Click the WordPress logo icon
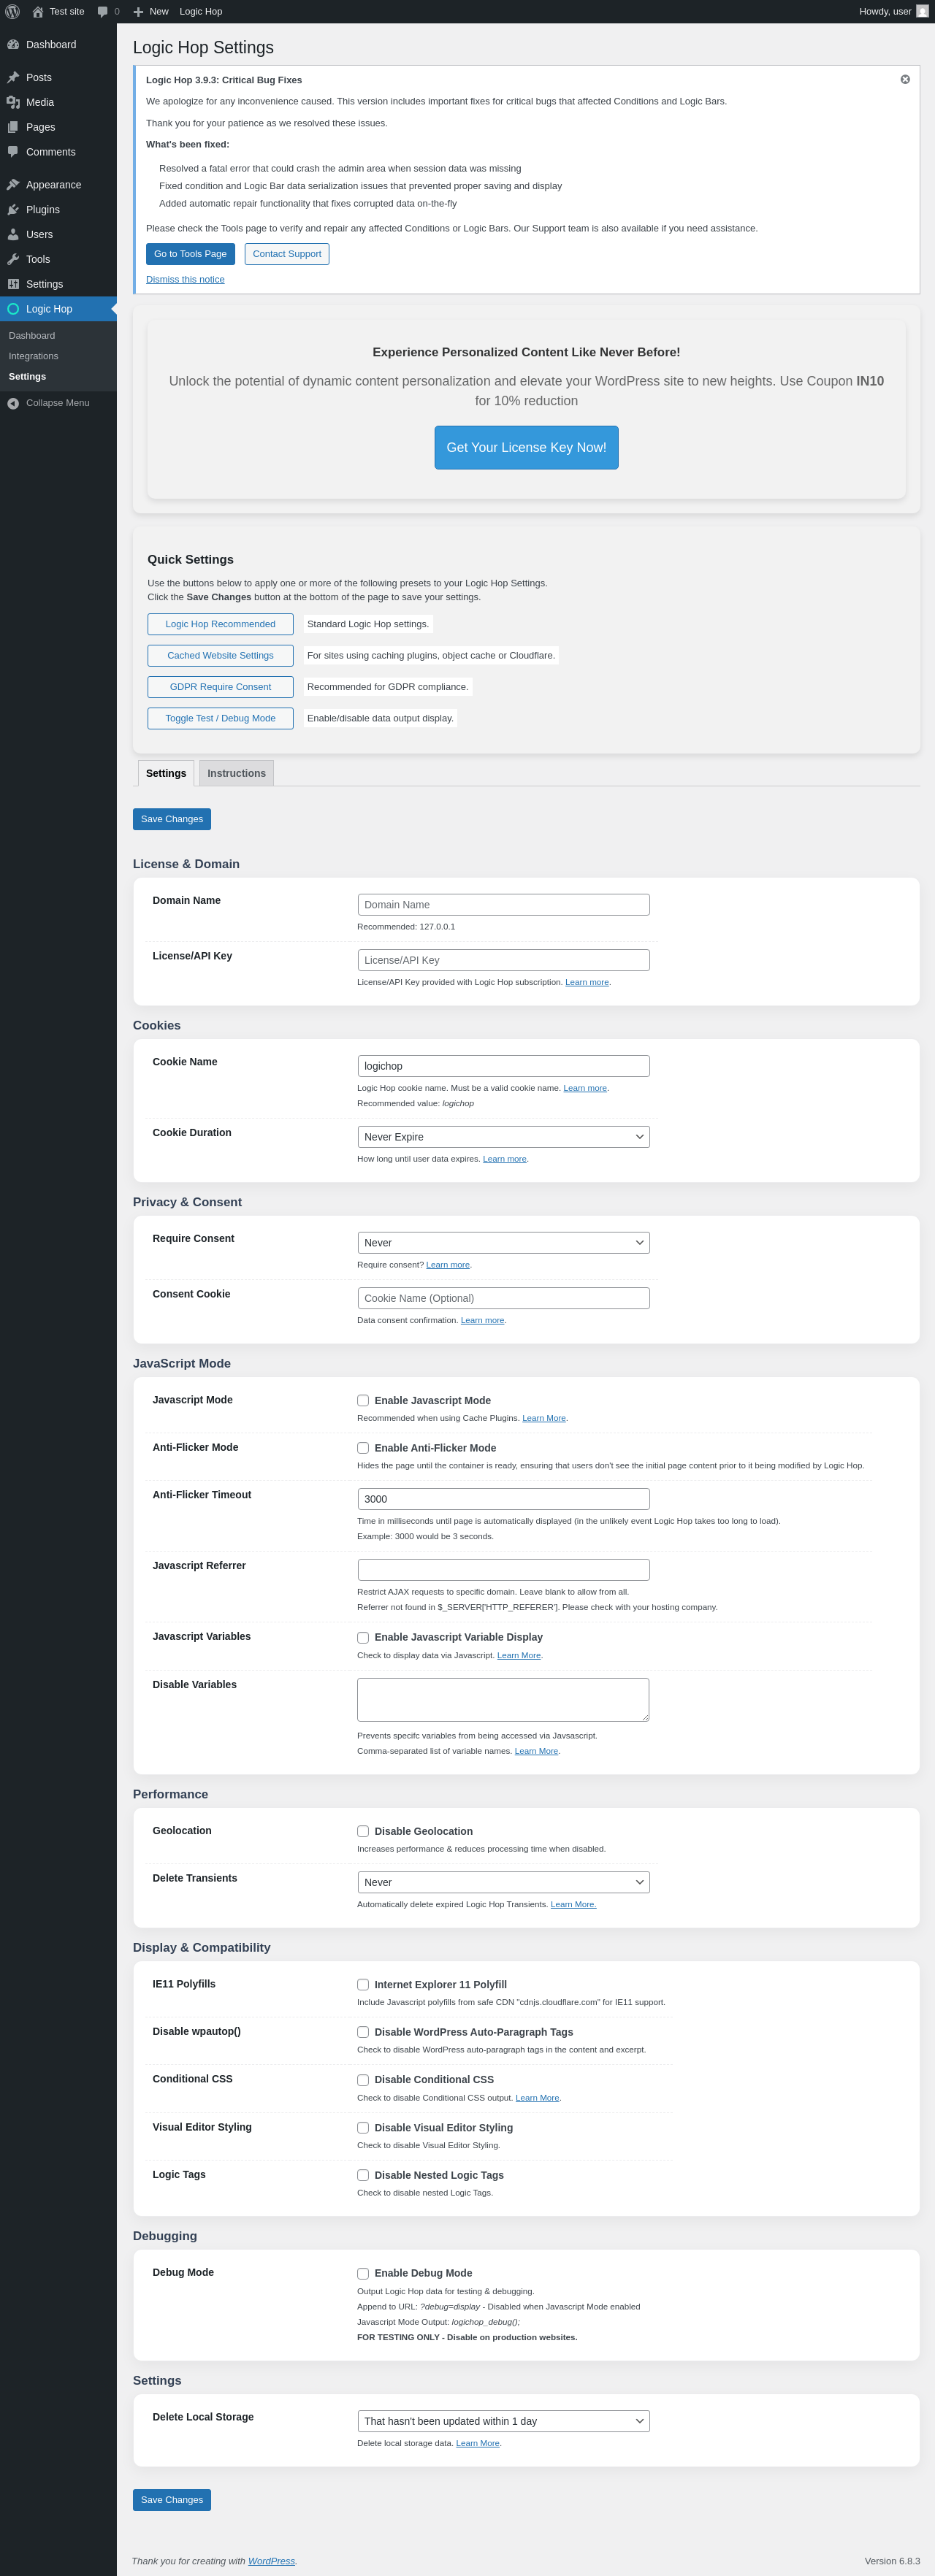The height and width of the screenshot is (2576, 935). (13, 11)
